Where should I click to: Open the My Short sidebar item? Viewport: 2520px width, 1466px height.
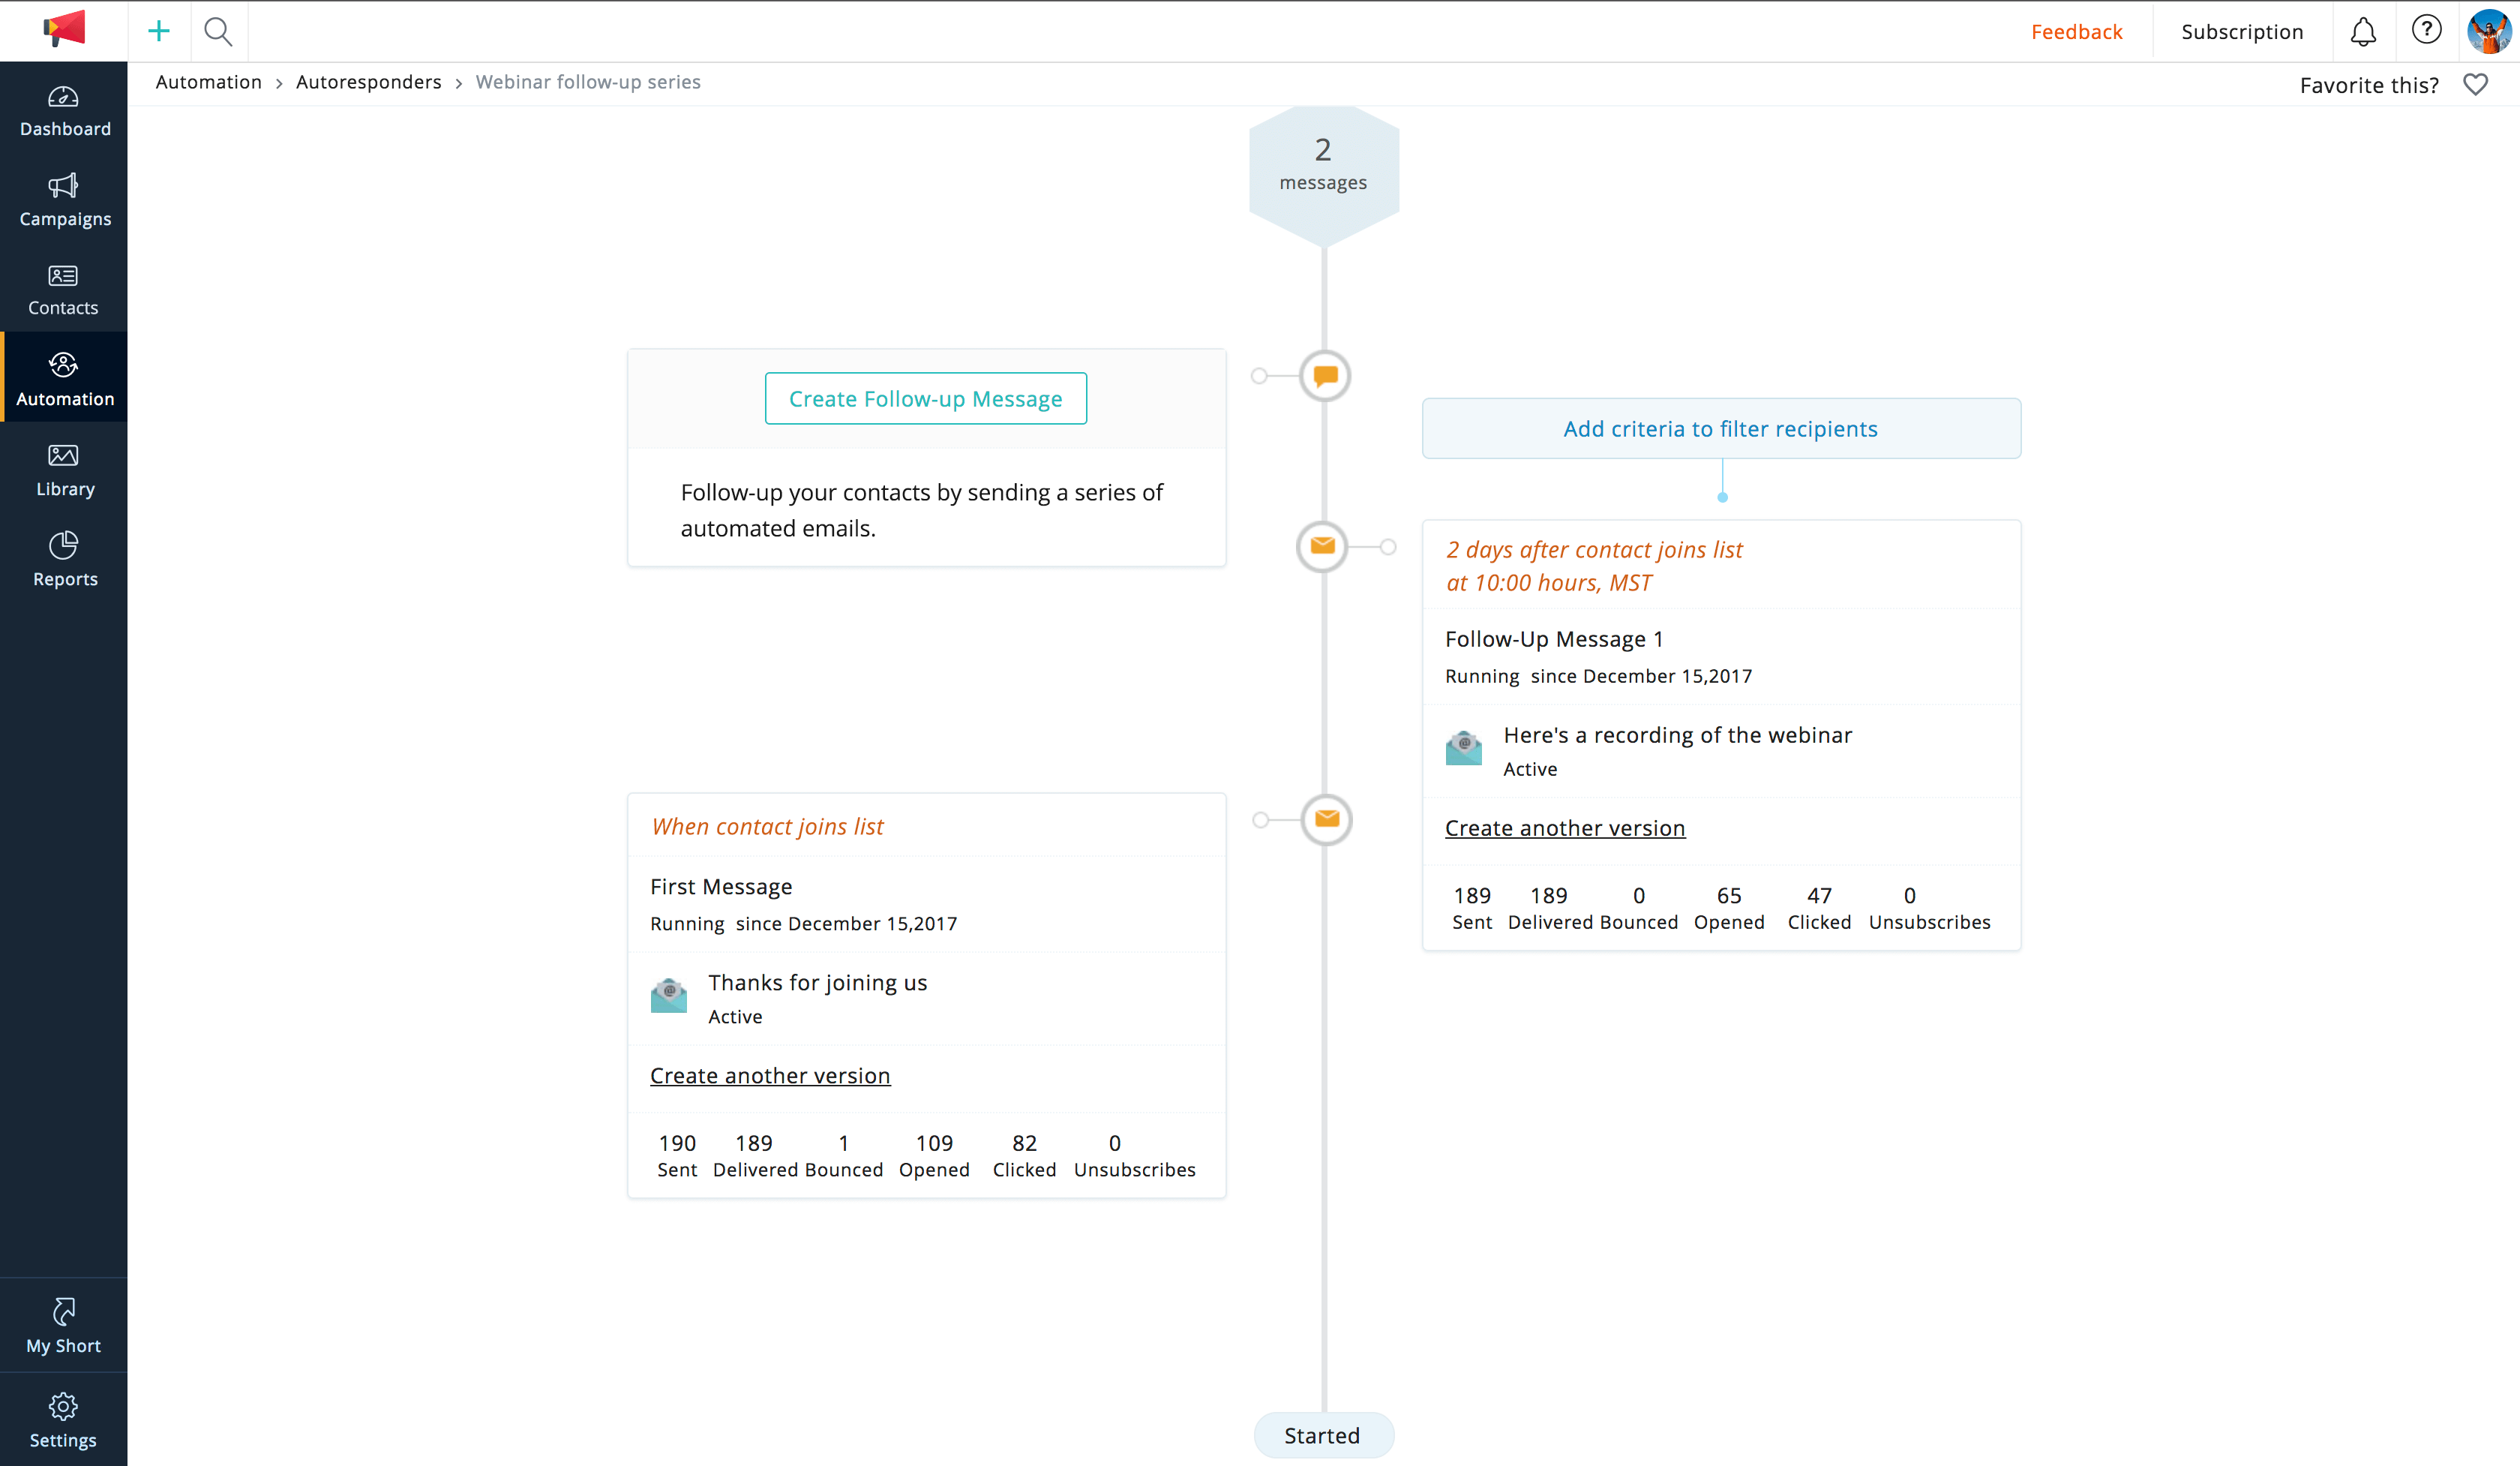tap(64, 1326)
